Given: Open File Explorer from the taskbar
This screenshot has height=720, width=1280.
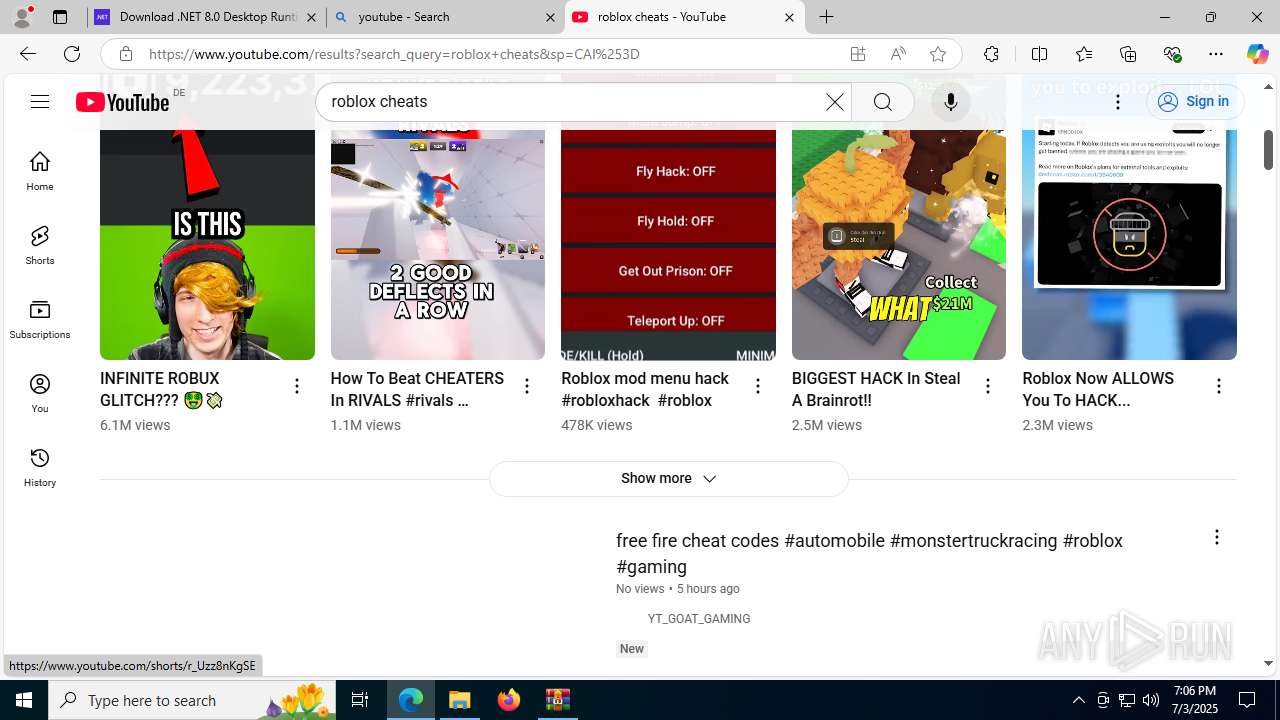Looking at the screenshot, I should click(x=460, y=700).
